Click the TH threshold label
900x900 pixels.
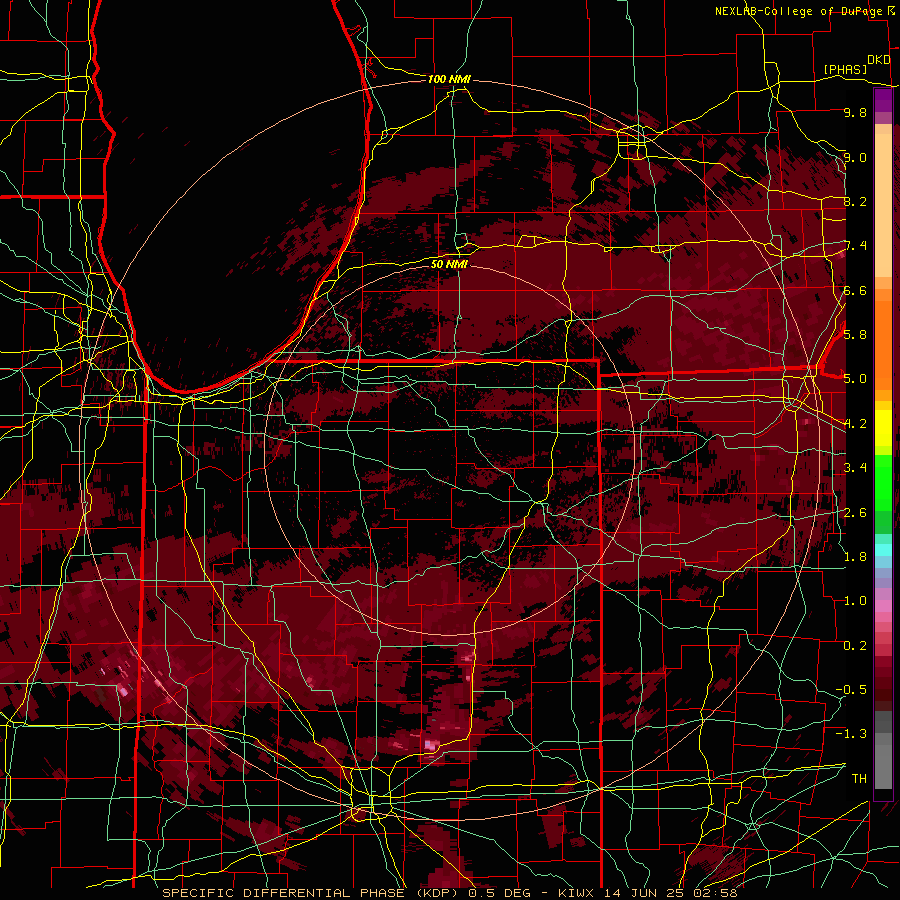tap(859, 779)
